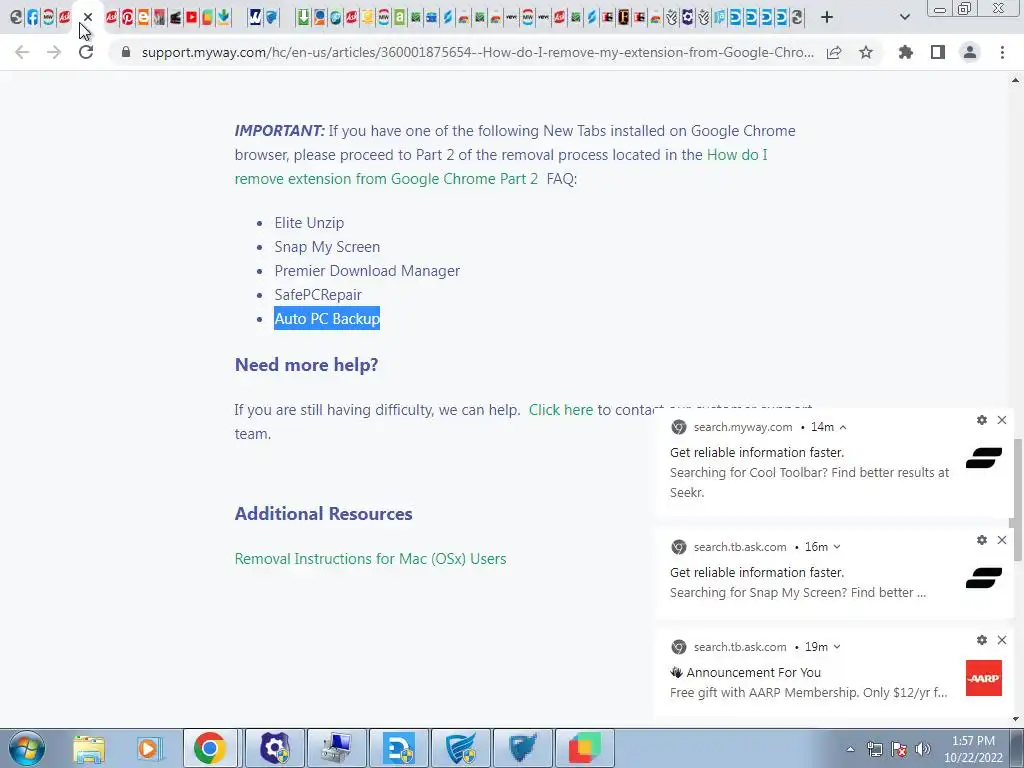Click the page vertical scrollbar thumb
The height and width of the screenshot is (768, 1024).
1017,500
